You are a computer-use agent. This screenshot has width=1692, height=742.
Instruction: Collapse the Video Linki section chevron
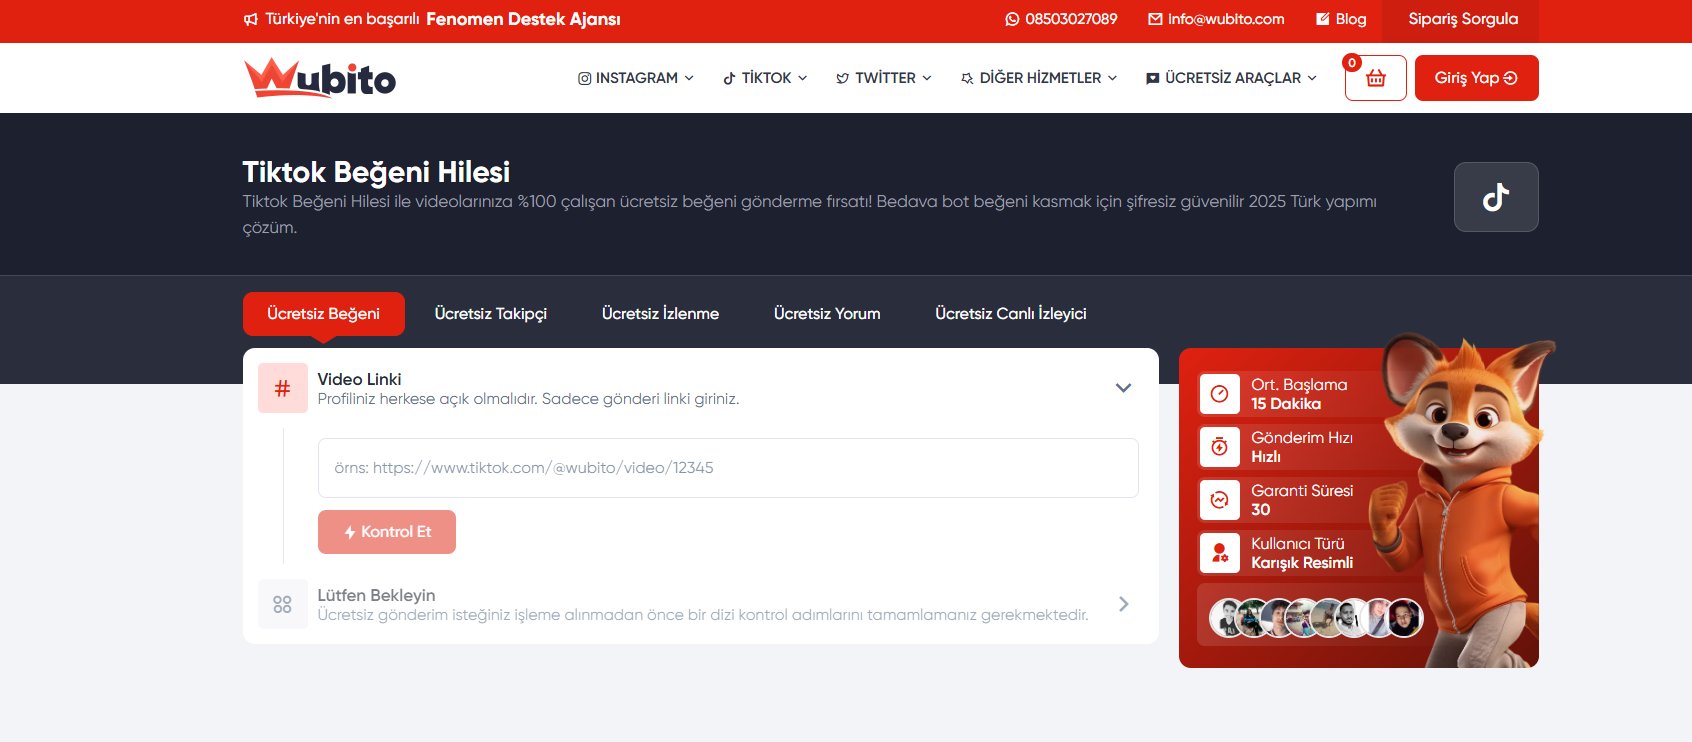point(1123,388)
